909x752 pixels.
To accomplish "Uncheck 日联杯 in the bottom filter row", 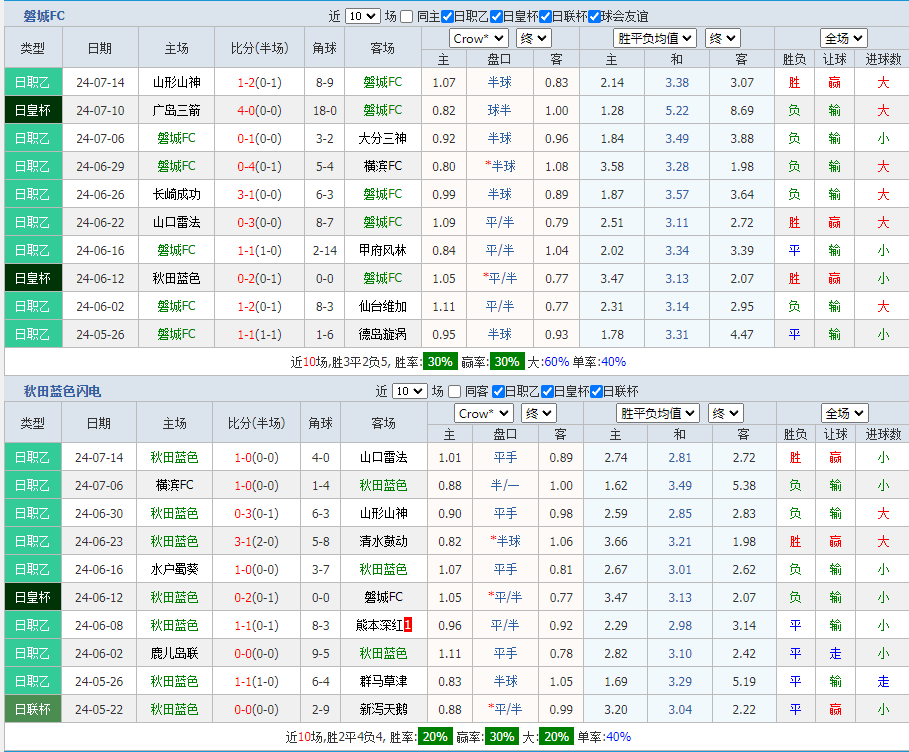I will point(596,390).
